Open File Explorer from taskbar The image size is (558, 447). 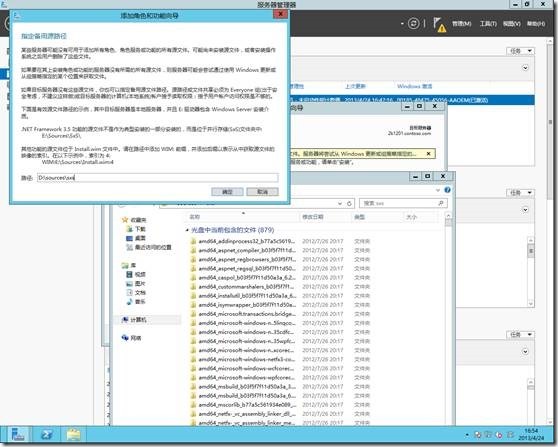point(74,435)
